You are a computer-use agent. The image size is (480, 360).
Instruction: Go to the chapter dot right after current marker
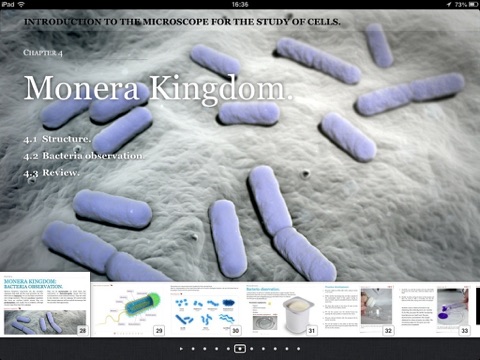pyautogui.click(x=252, y=349)
